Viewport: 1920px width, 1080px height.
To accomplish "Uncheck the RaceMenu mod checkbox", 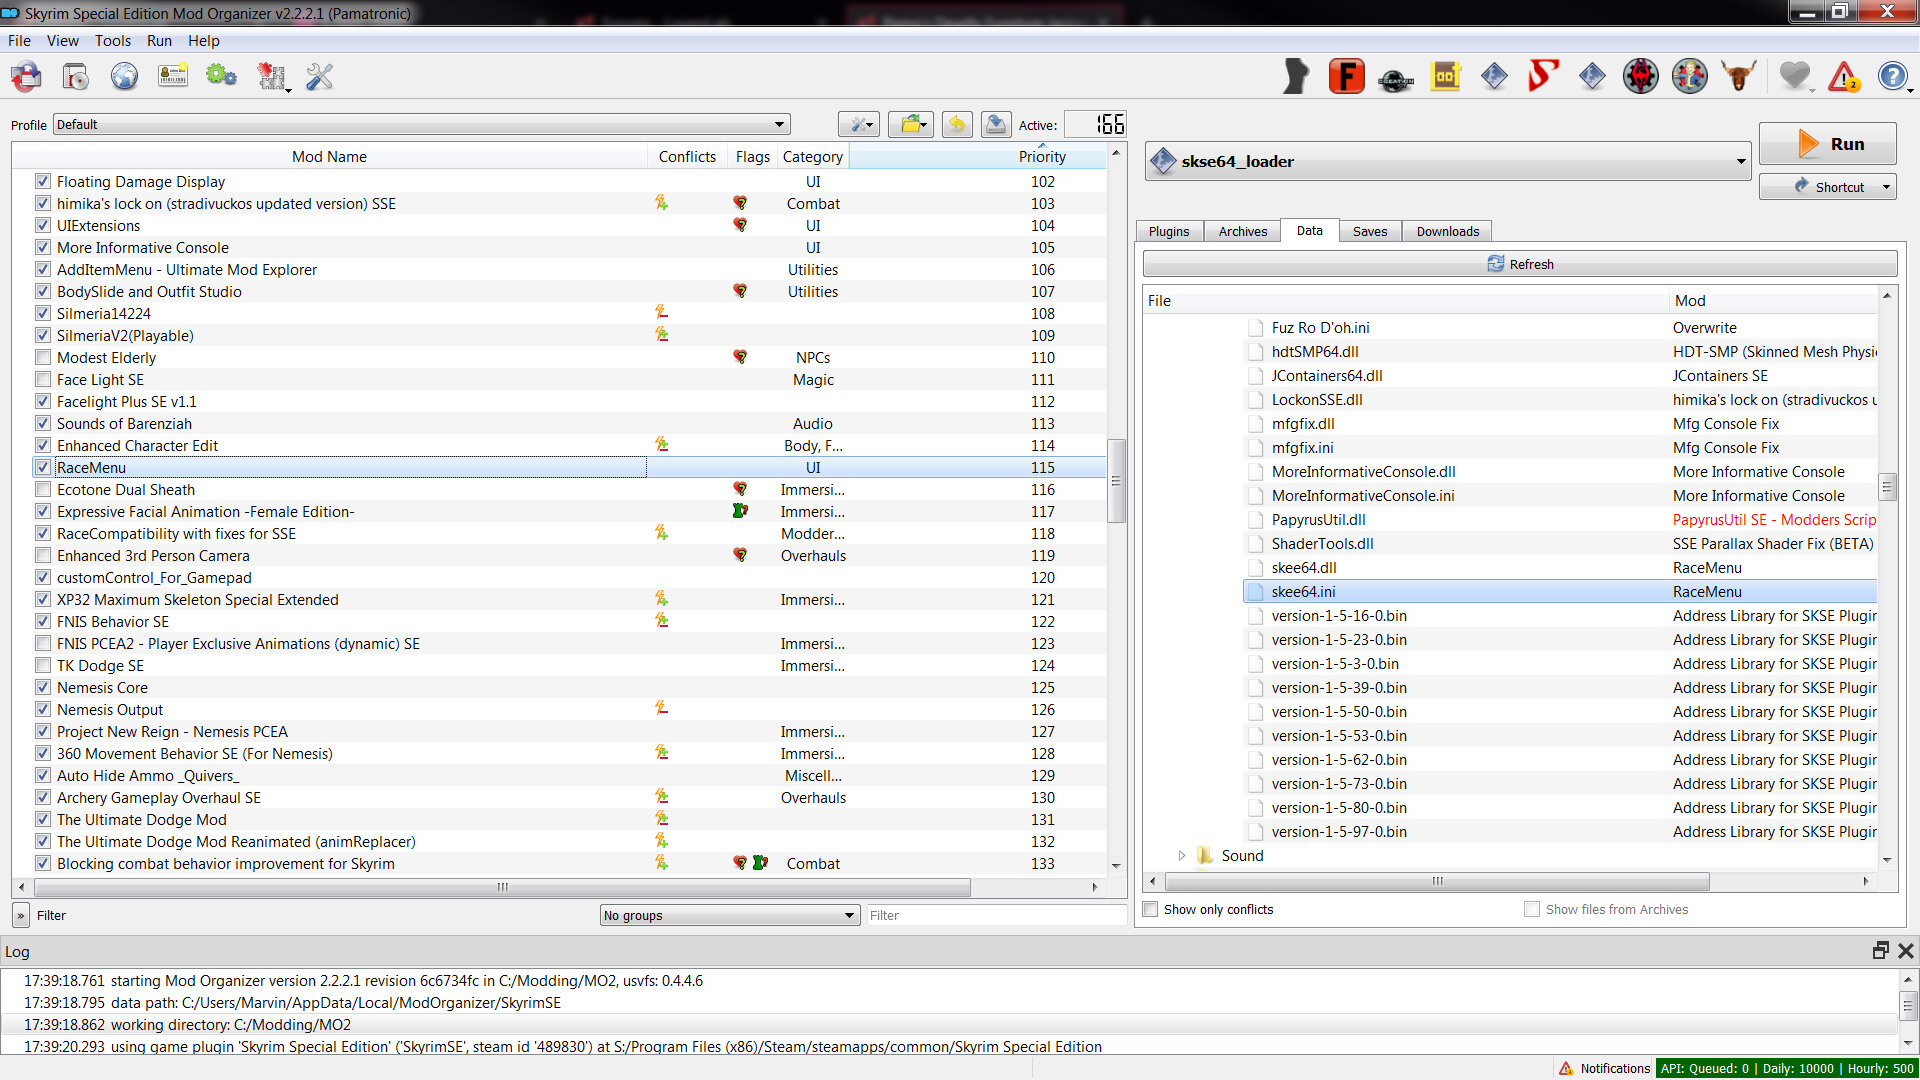I will coord(43,468).
